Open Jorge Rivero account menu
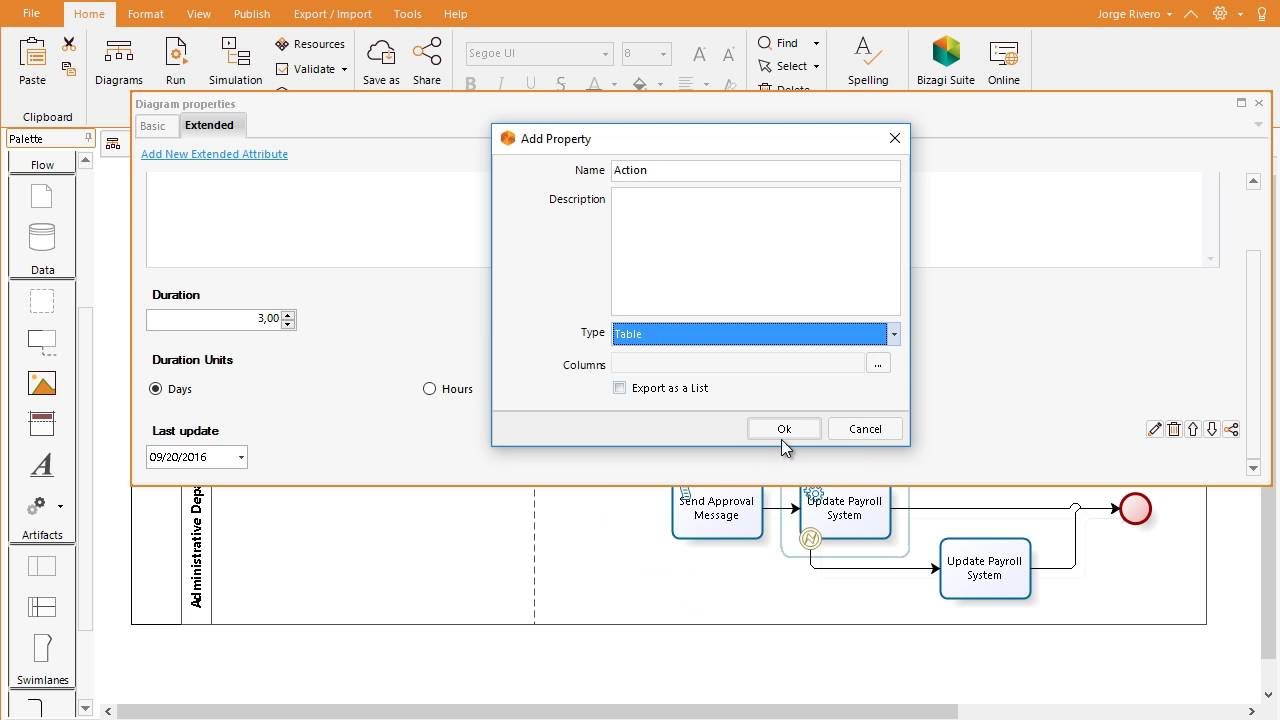The width and height of the screenshot is (1280, 720). [x=1134, y=14]
